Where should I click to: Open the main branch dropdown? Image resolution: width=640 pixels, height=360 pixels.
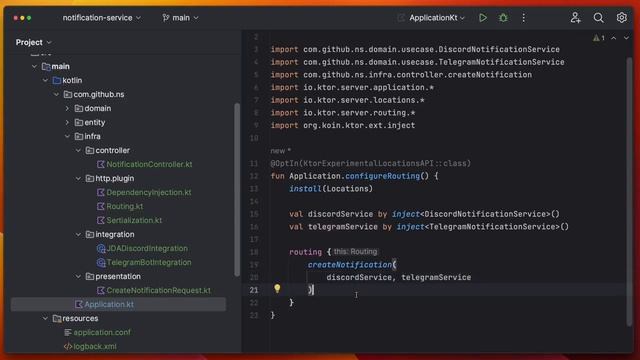tap(180, 18)
